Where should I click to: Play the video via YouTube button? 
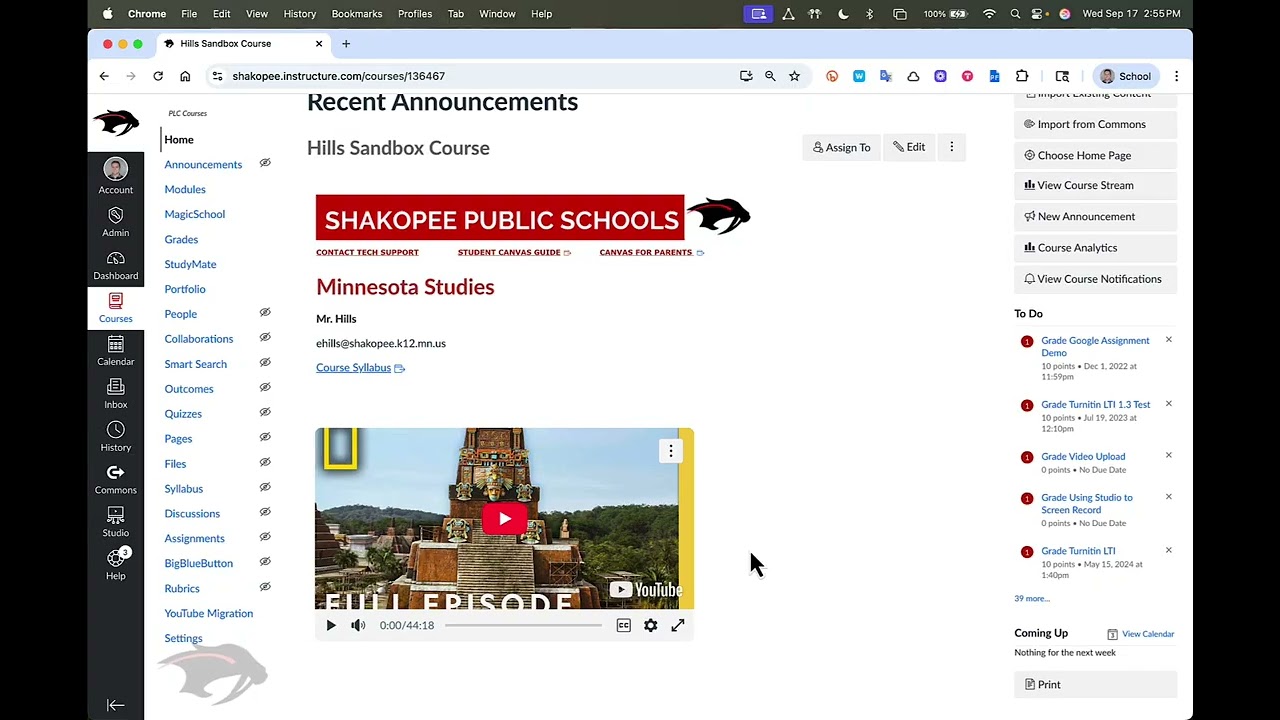[x=505, y=519]
